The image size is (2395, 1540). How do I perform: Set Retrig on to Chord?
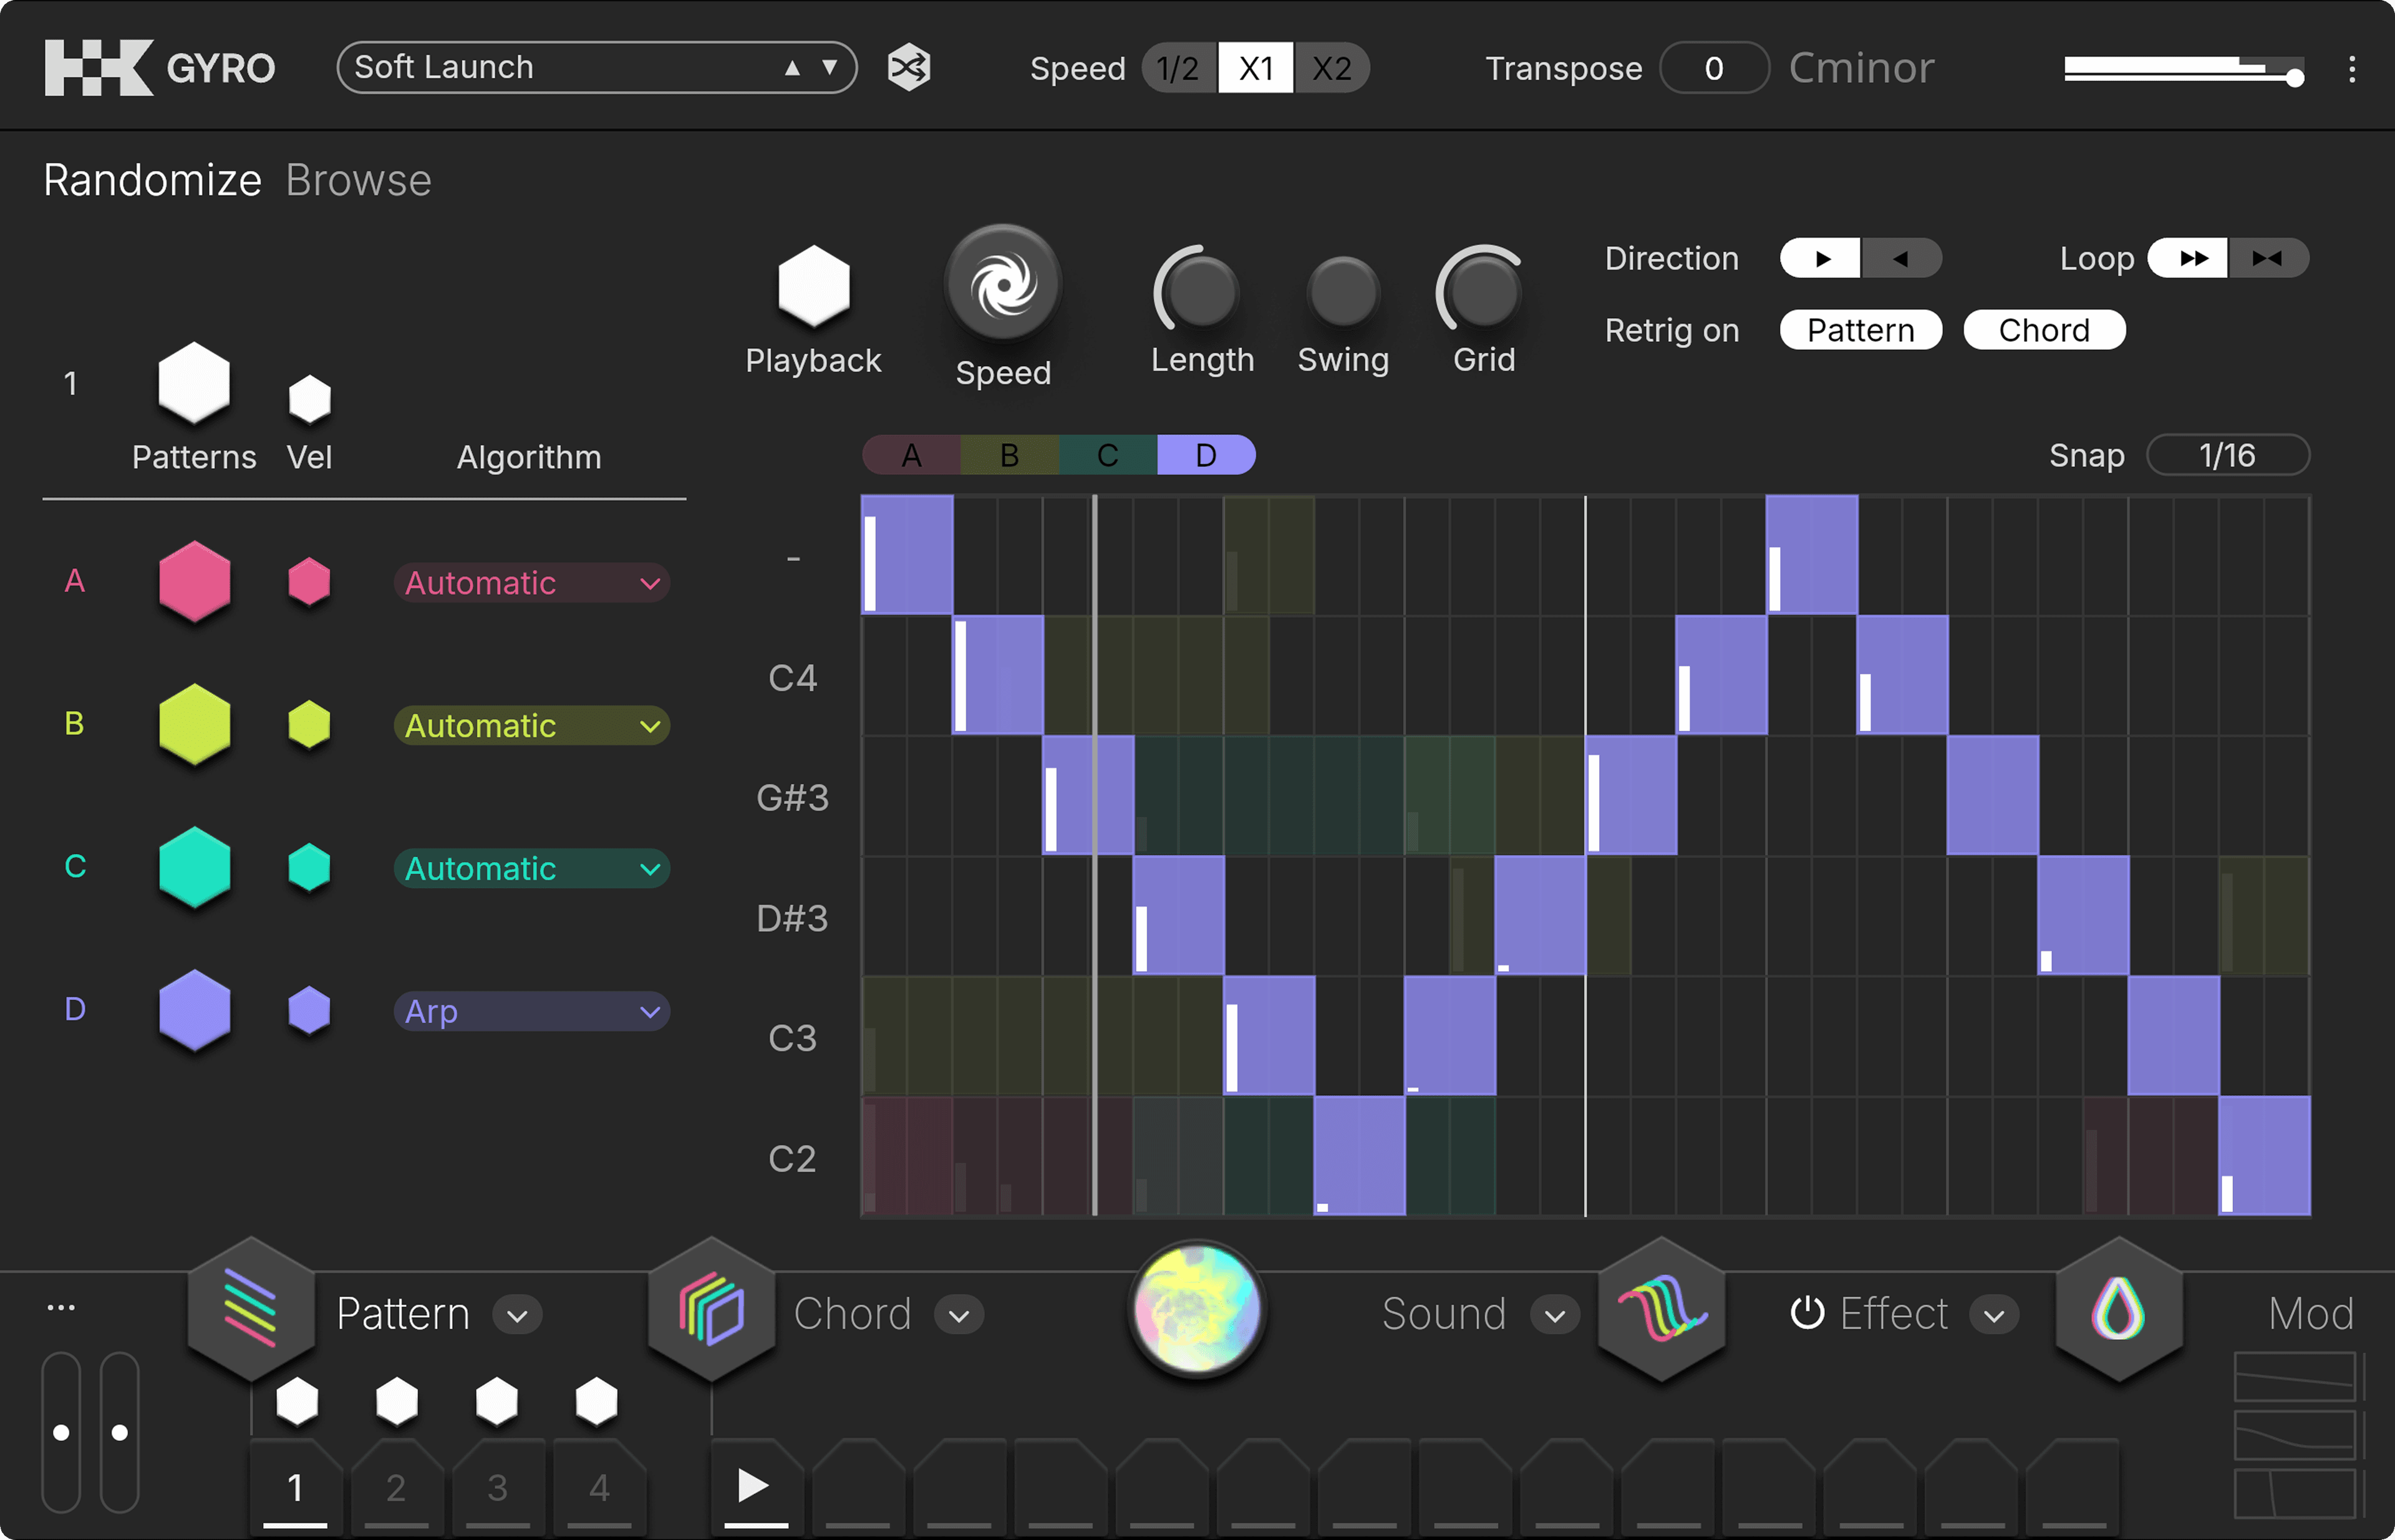pyautogui.click(x=2043, y=330)
